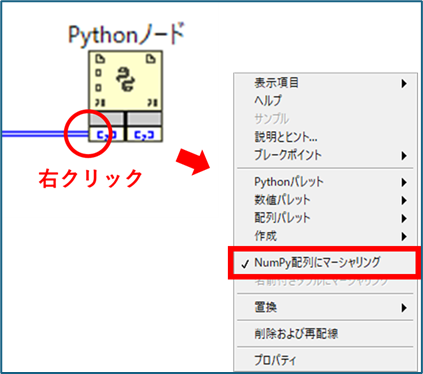Image resolution: width=423 pixels, height=374 pixels.
Task: Click the top-right page terminal on node
Action: coord(151,59)
